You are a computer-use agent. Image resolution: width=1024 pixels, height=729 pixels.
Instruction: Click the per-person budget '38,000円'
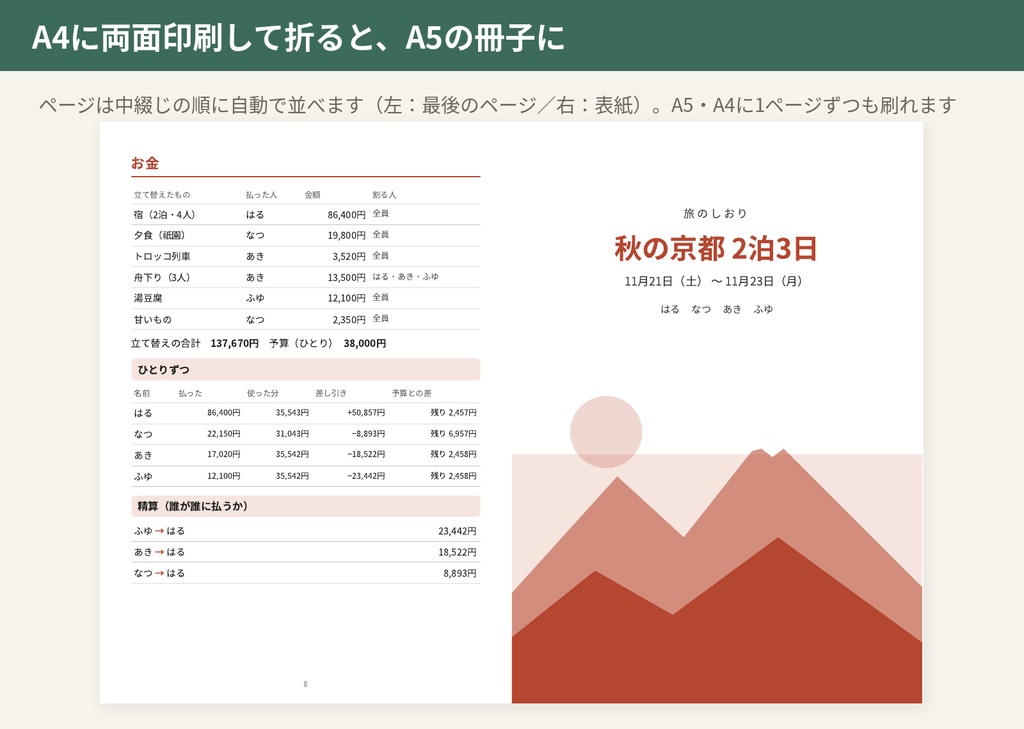click(364, 343)
